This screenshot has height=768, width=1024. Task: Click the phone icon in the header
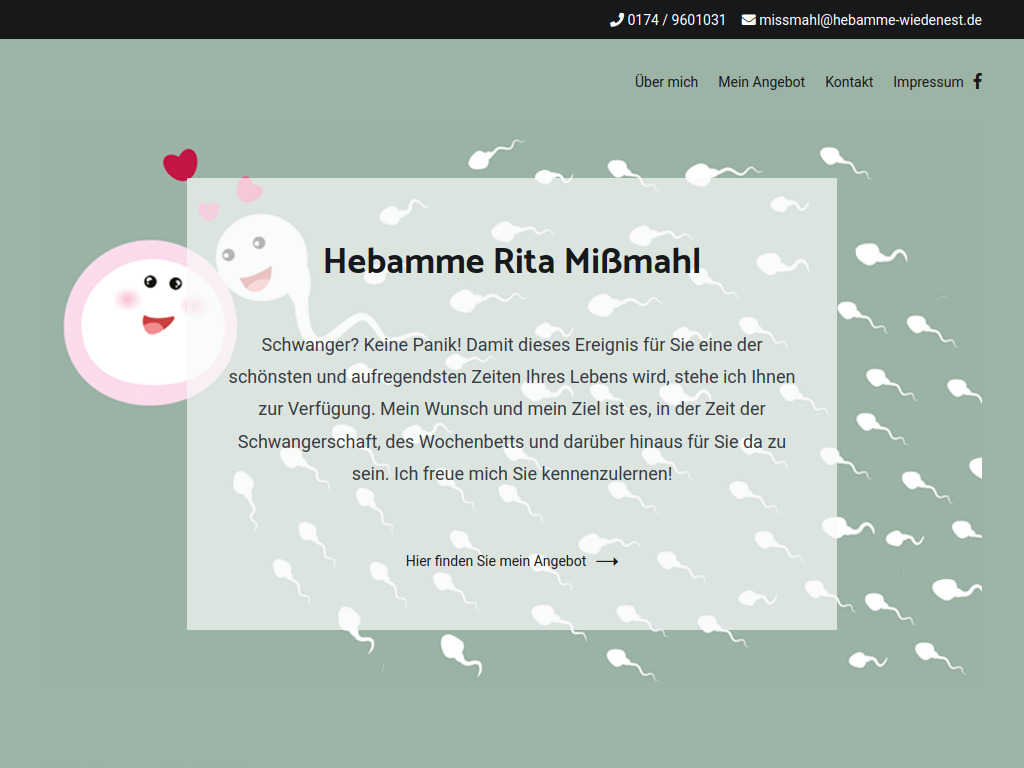click(x=617, y=19)
